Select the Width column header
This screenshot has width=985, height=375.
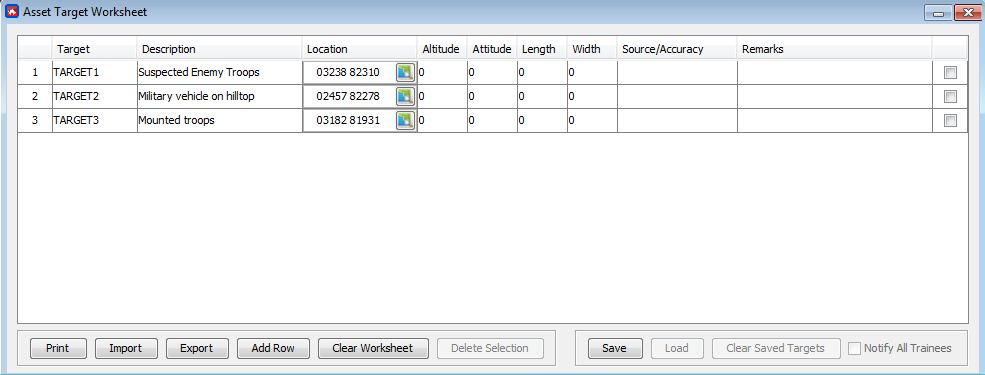592,49
